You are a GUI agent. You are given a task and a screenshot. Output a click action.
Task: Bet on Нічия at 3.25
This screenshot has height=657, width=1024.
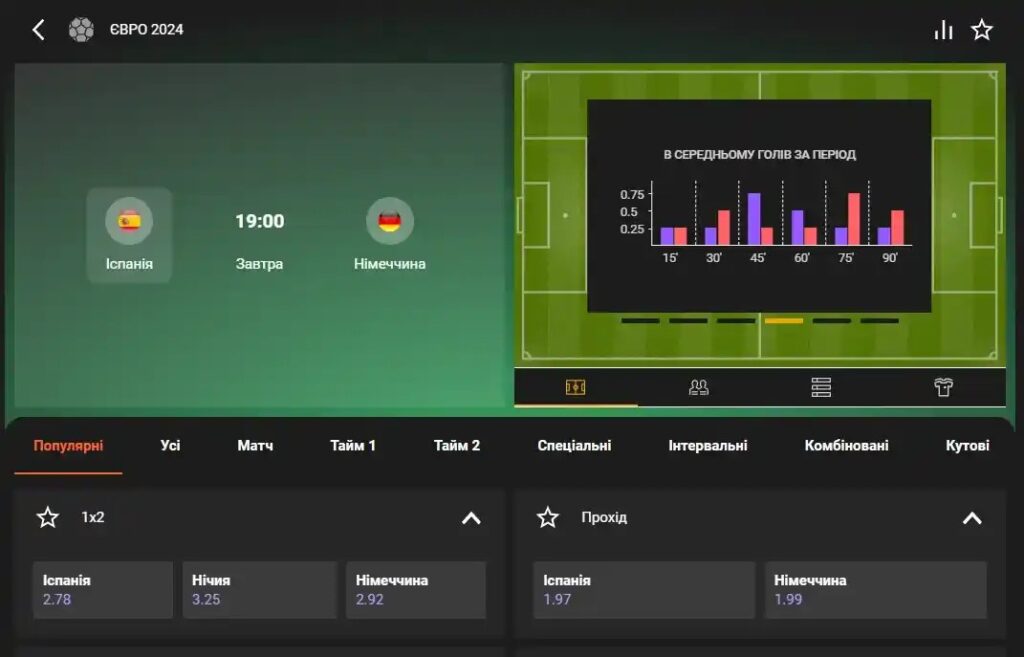pos(259,590)
